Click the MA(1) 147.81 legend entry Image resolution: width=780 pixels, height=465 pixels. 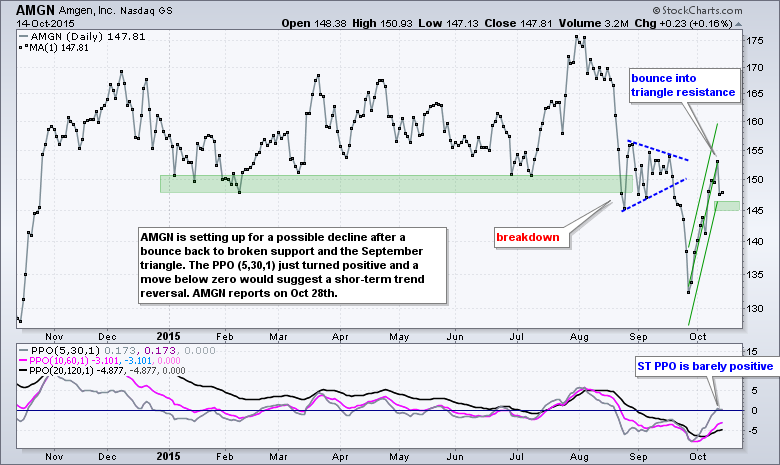(x=59, y=48)
